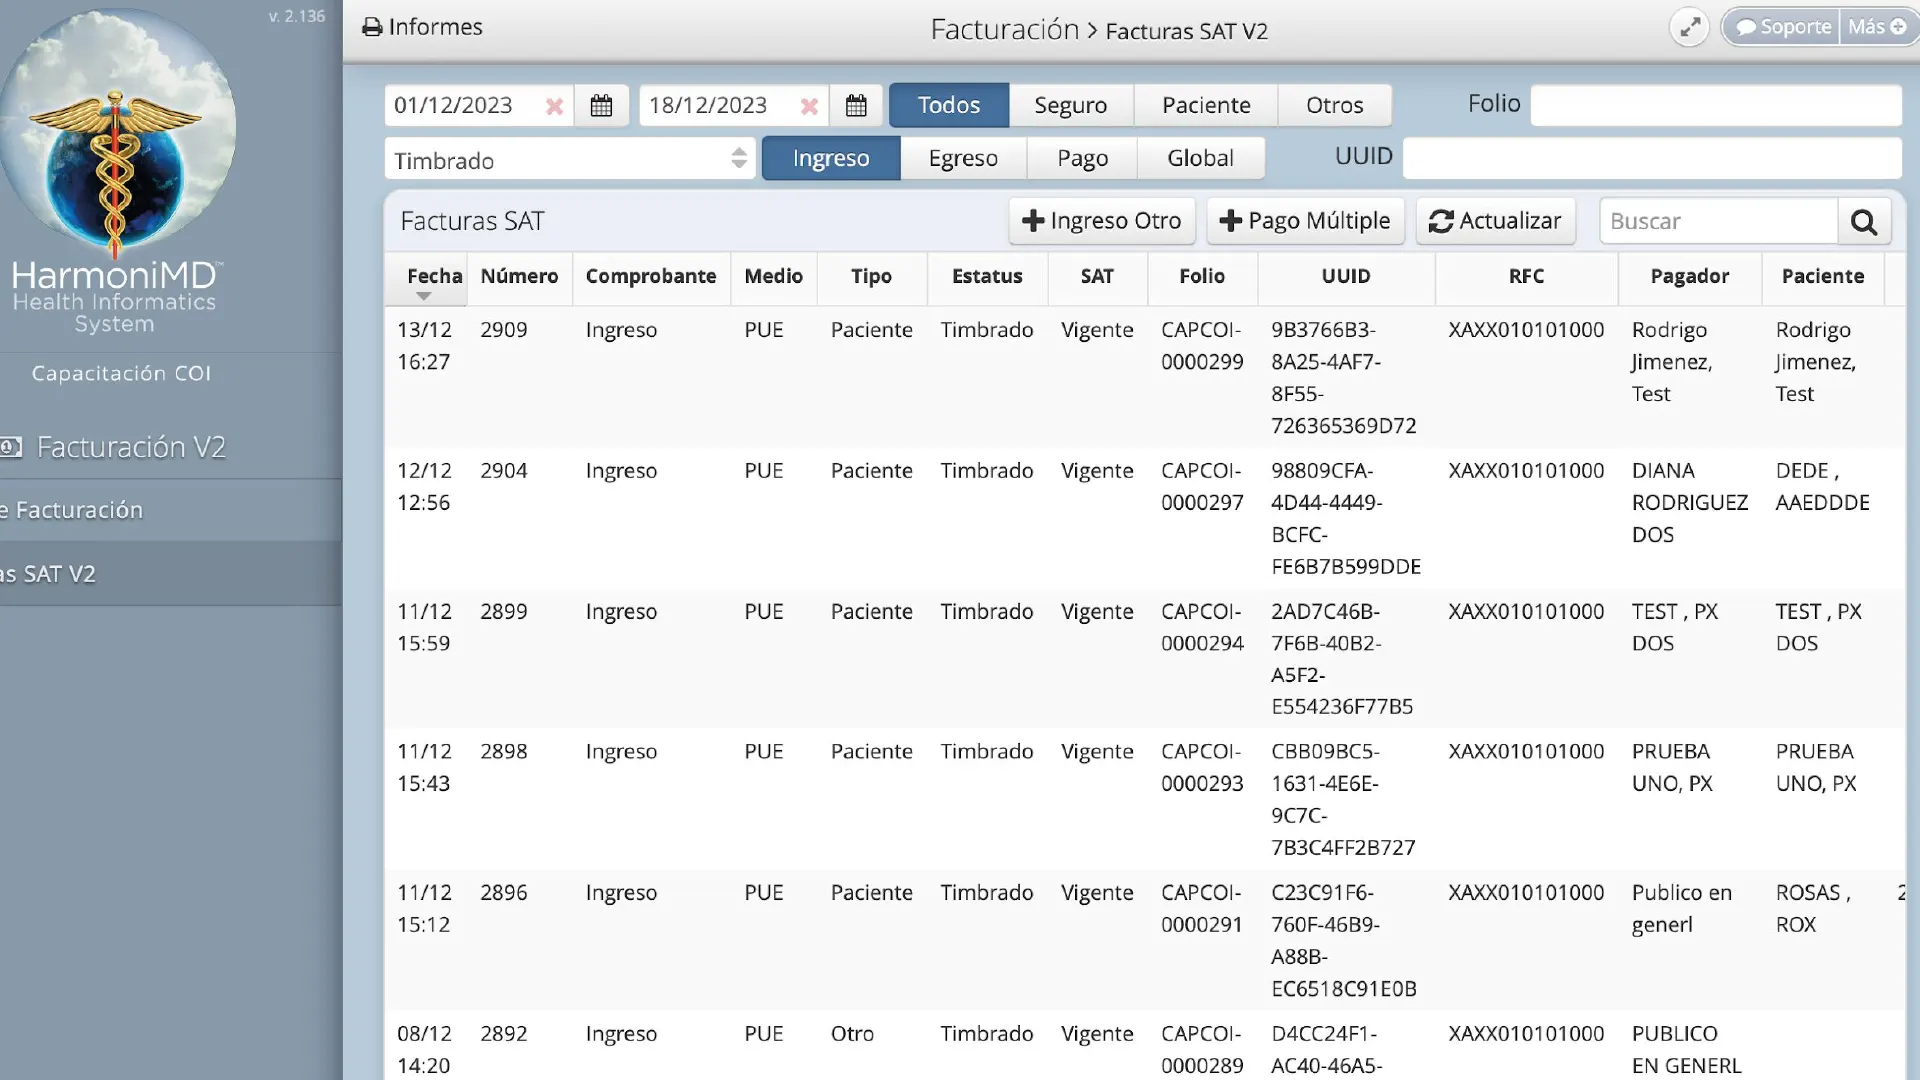Image resolution: width=1920 pixels, height=1080 pixels.
Task: Click folio CAPCOI-0000291
Action: pyautogui.click(x=1202, y=909)
